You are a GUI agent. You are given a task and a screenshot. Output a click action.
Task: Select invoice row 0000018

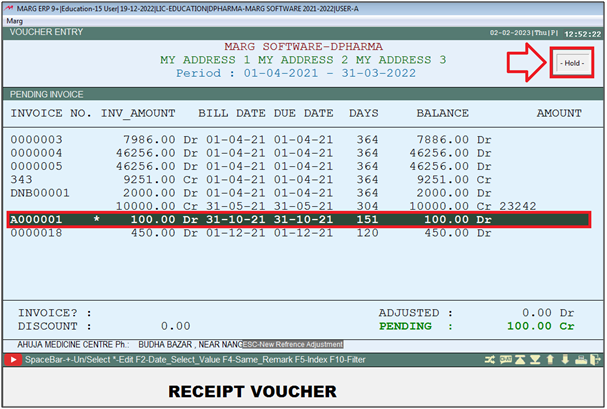(x=297, y=233)
